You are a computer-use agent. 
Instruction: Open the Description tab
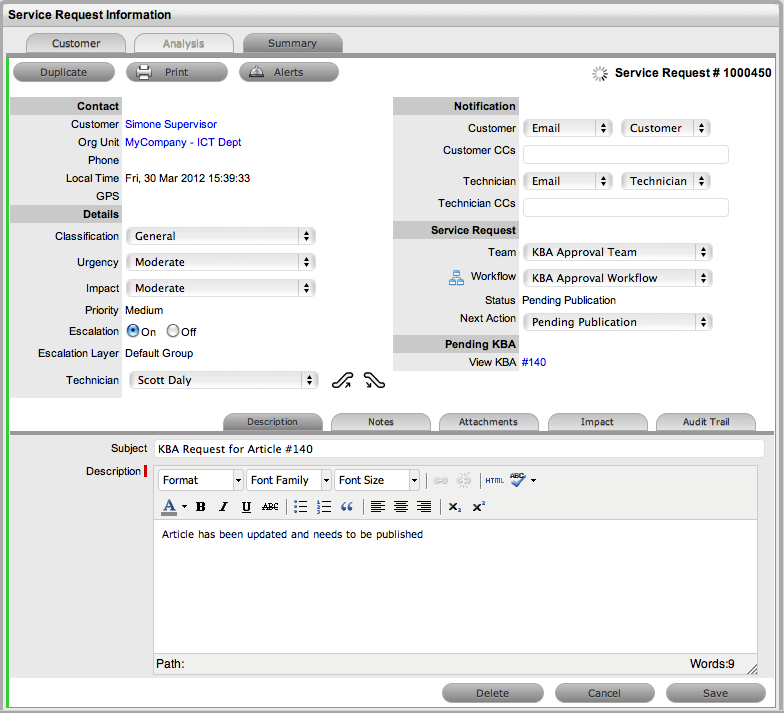(272, 422)
